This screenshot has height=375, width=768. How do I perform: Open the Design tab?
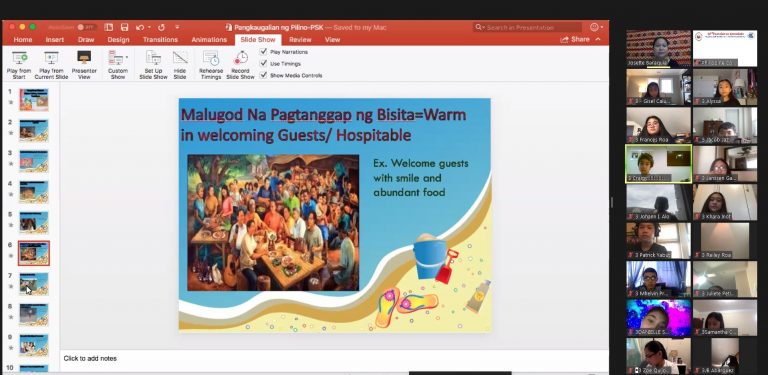[x=118, y=40]
